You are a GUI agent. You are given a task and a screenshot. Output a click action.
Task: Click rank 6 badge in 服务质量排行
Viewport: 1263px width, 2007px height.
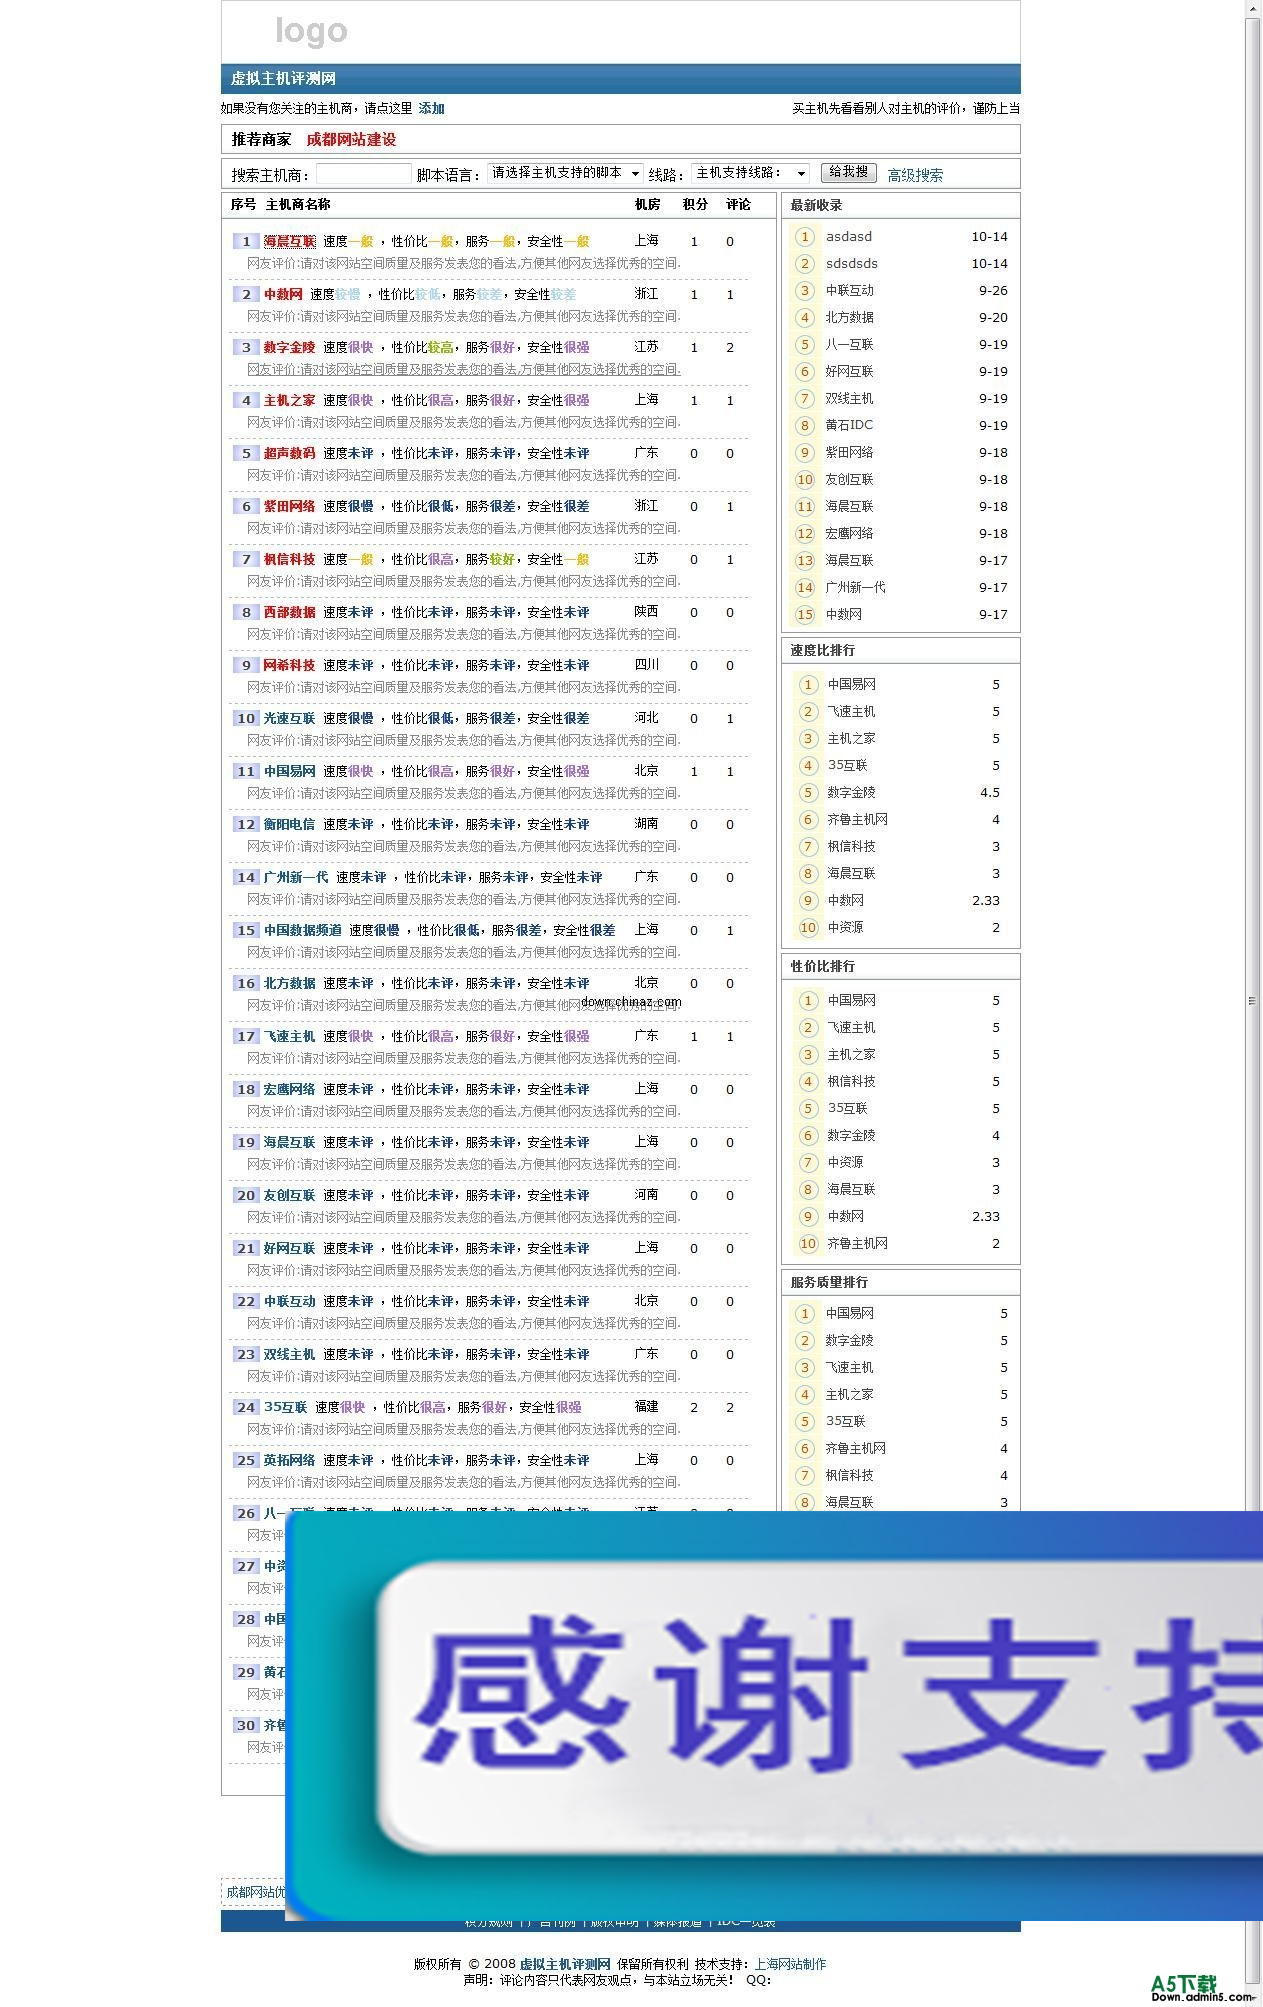(804, 1449)
